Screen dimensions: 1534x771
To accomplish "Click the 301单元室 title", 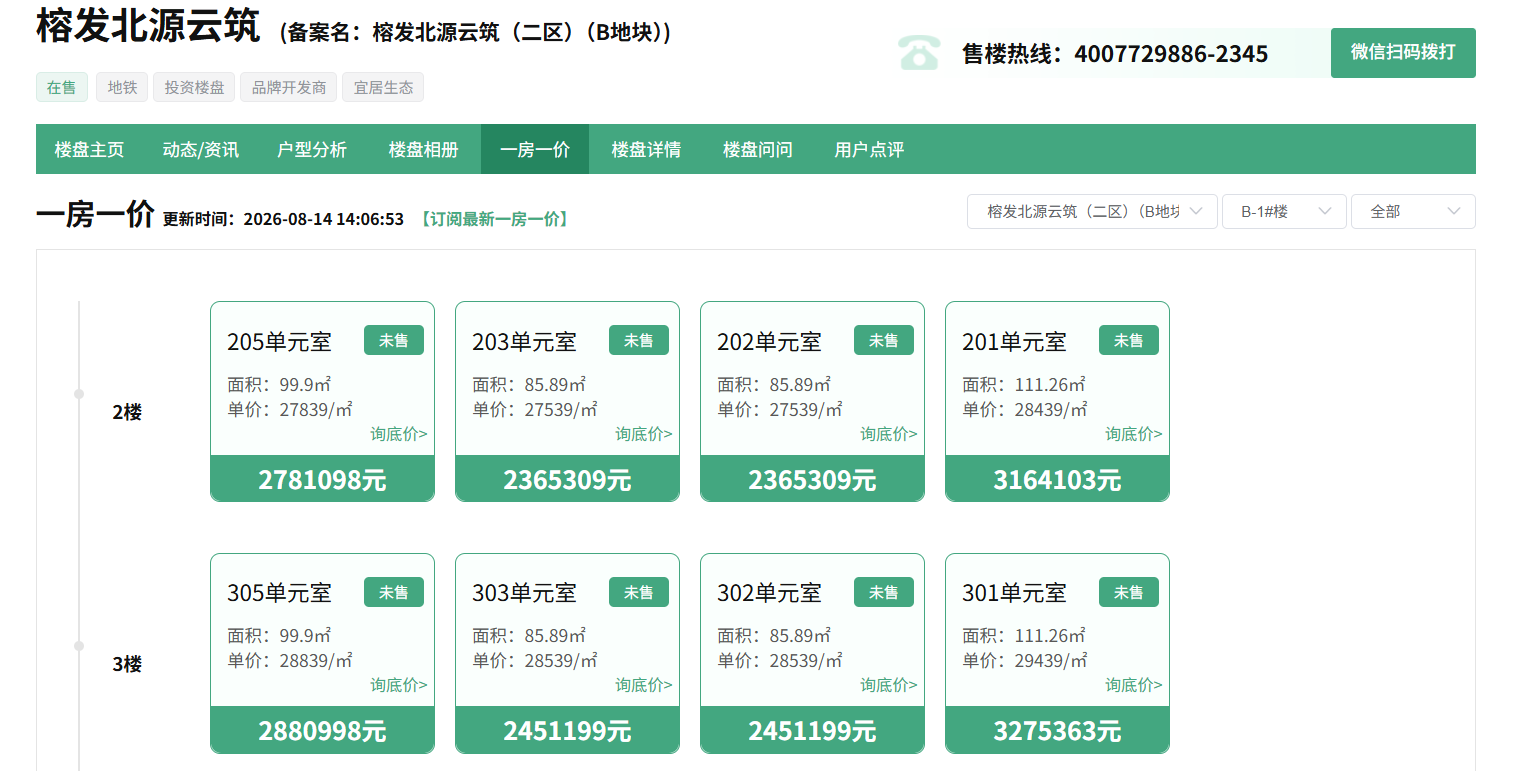I will click(x=1014, y=593).
